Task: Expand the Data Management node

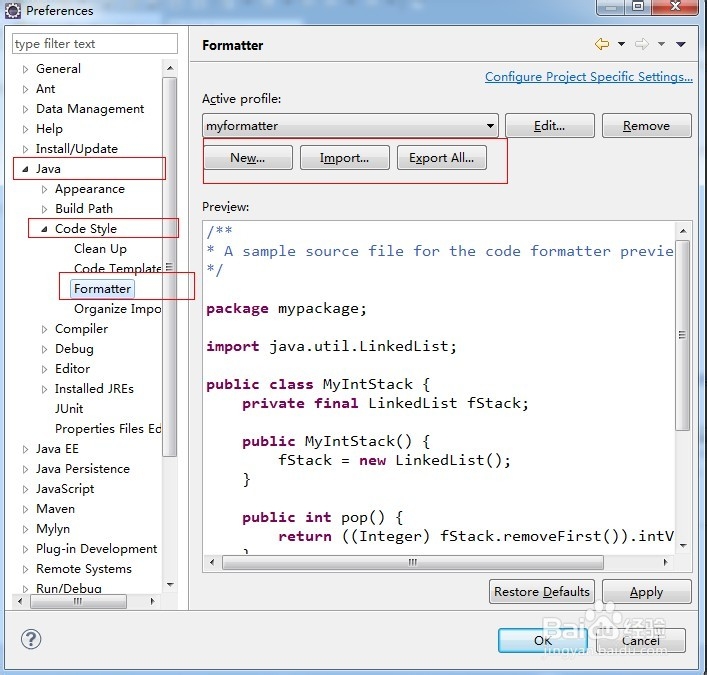Action: 25,109
